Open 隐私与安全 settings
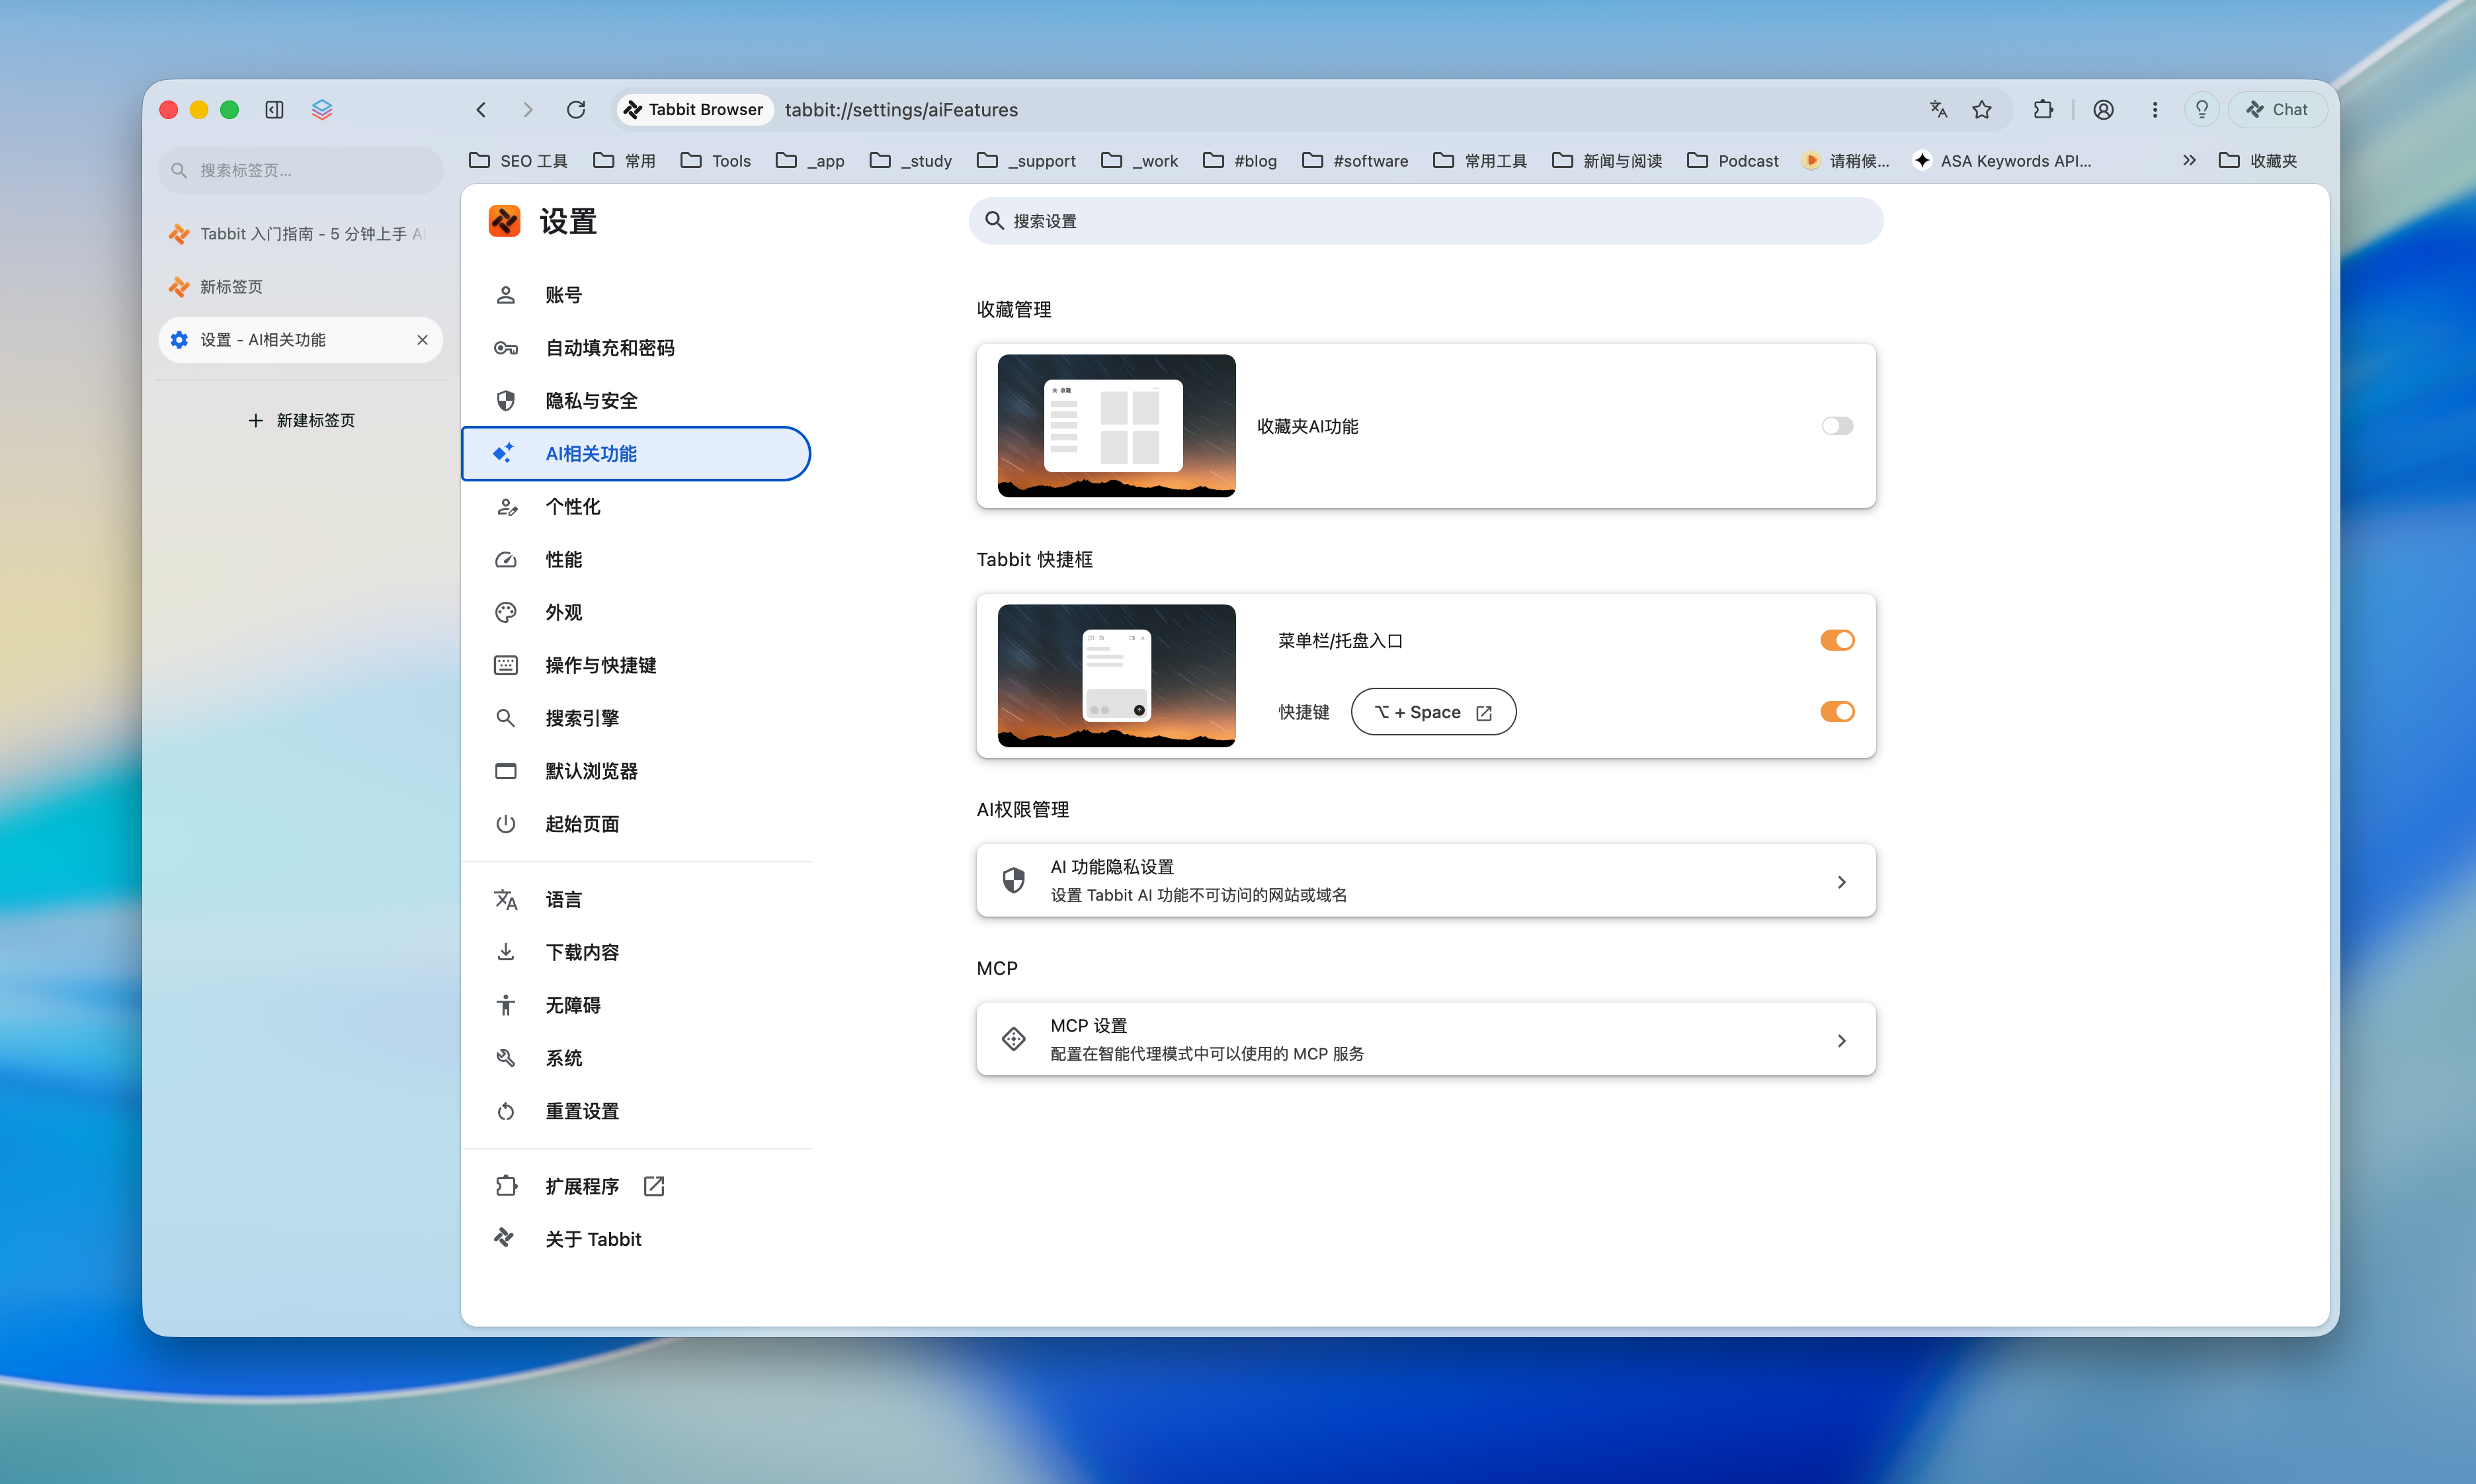The height and width of the screenshot is (1484, 2476). pos(636,401)
